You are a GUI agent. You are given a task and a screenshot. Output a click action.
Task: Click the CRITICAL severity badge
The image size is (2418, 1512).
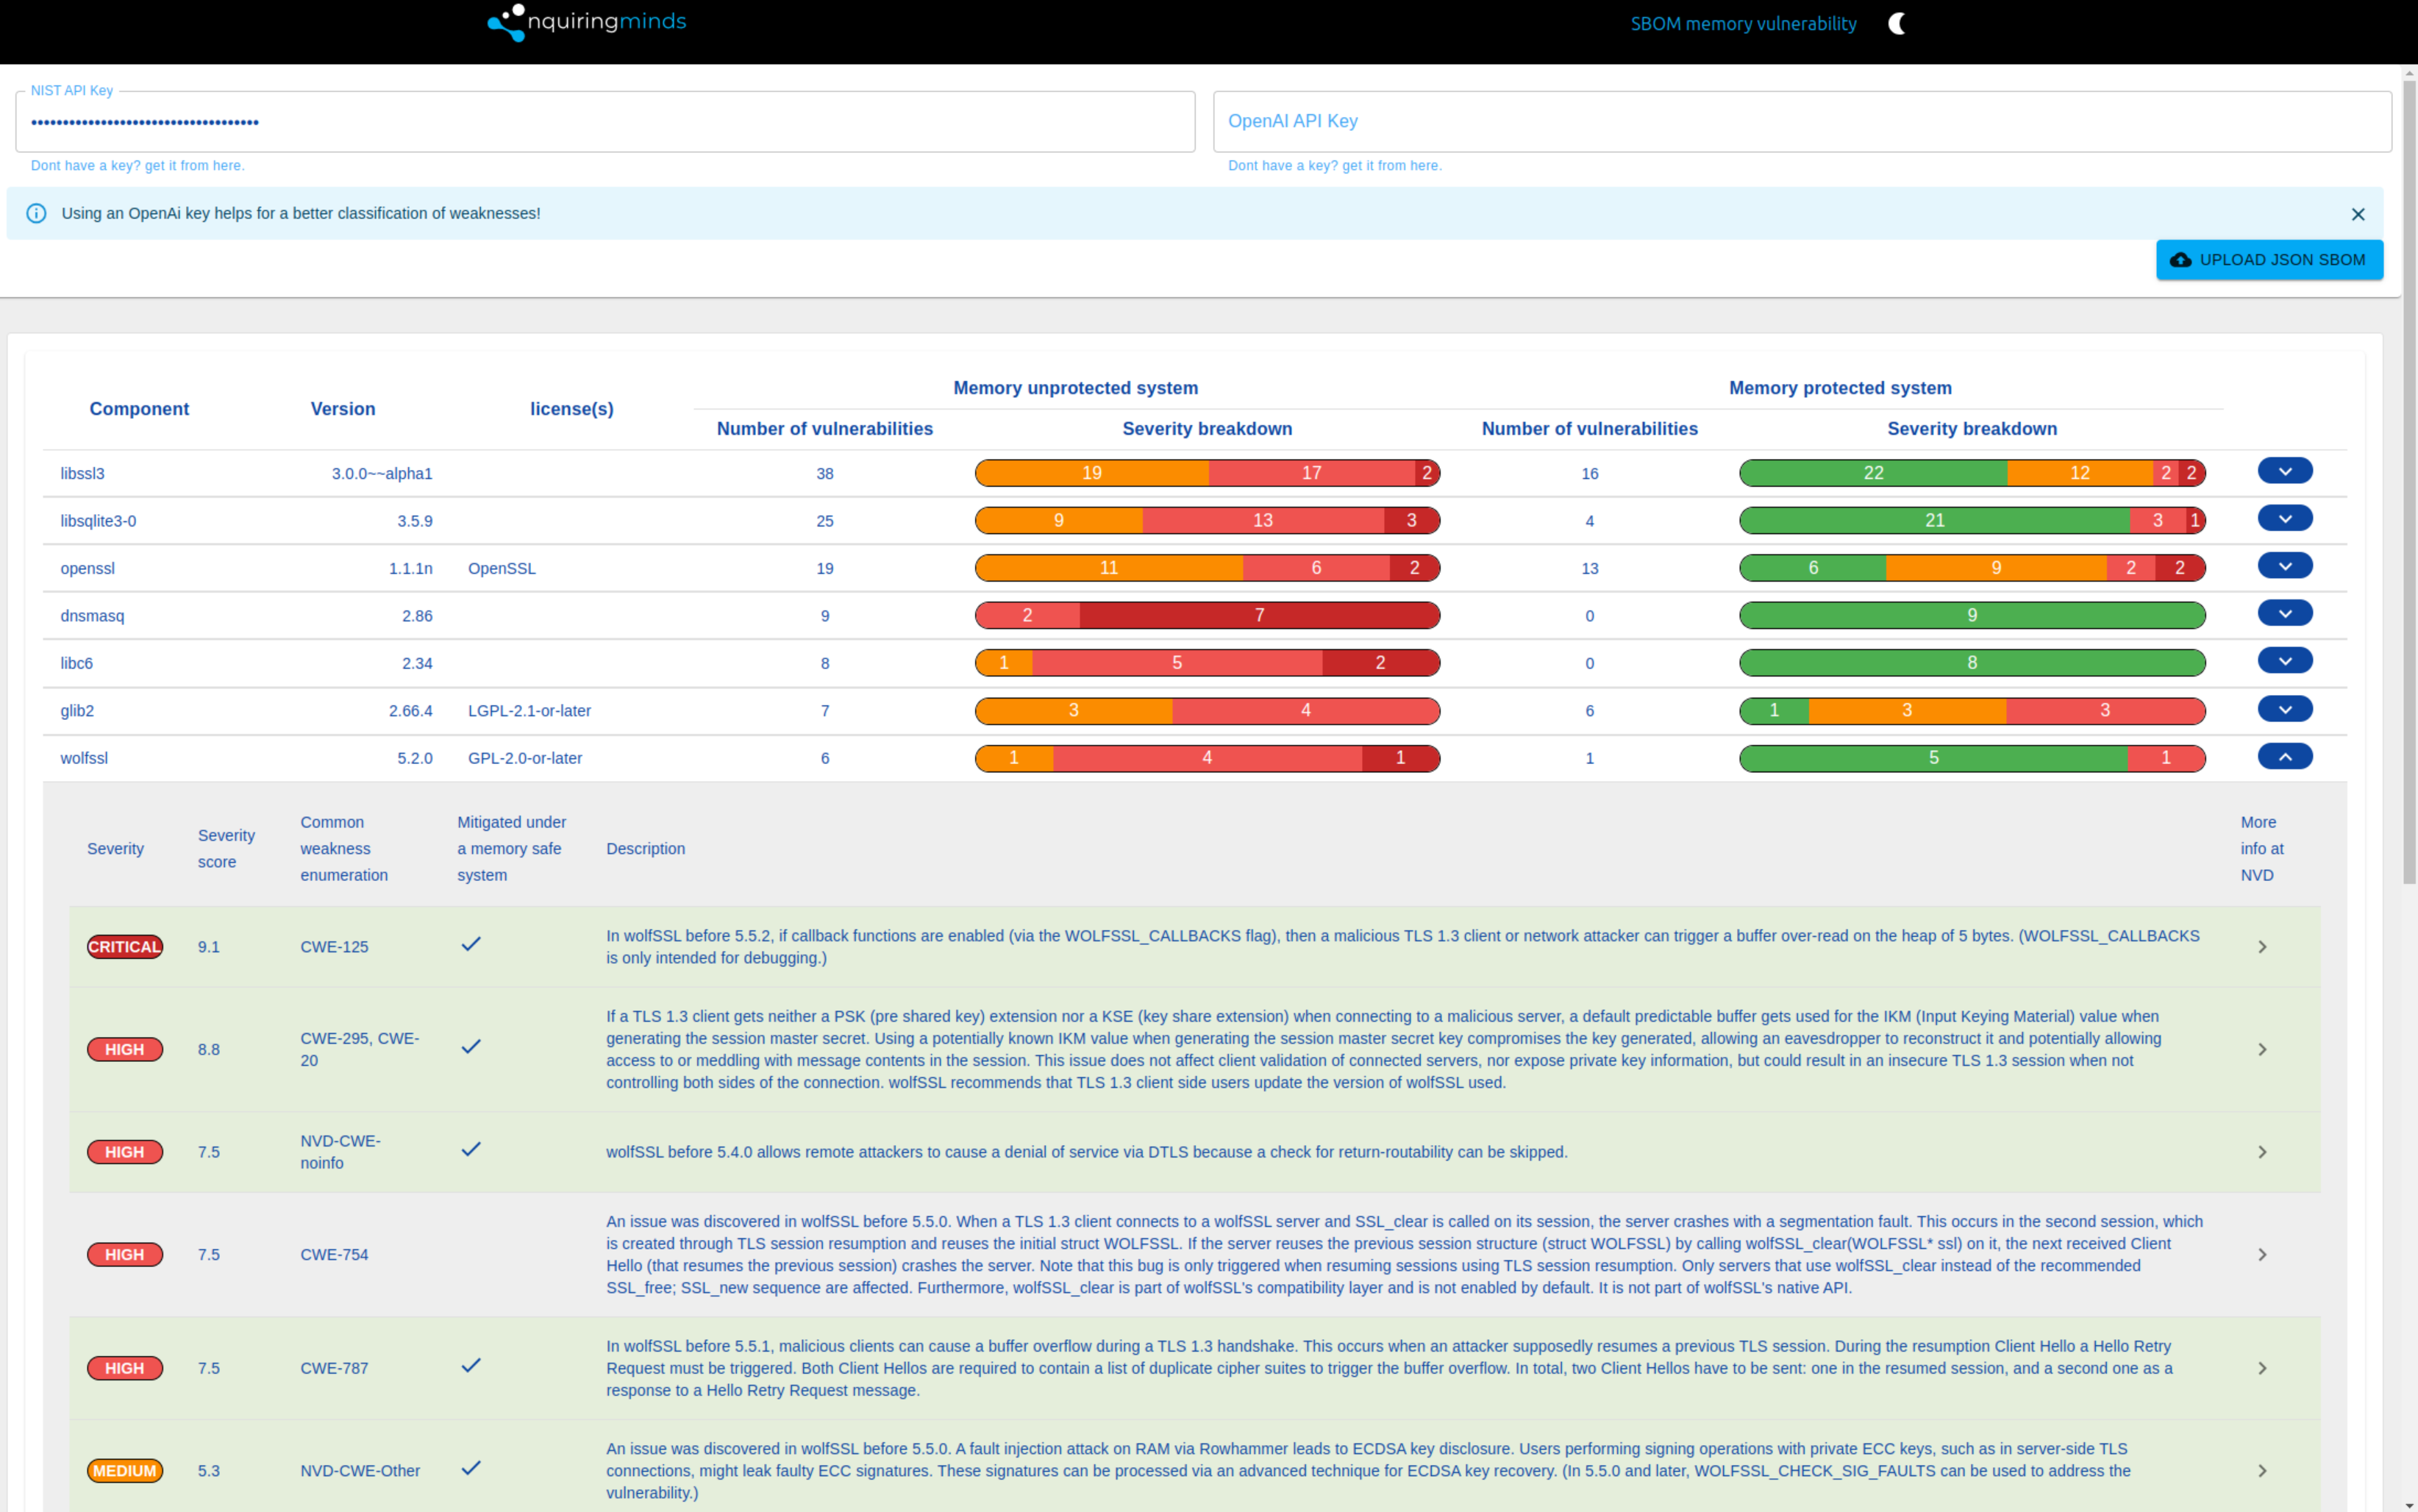tap(125, 947)
